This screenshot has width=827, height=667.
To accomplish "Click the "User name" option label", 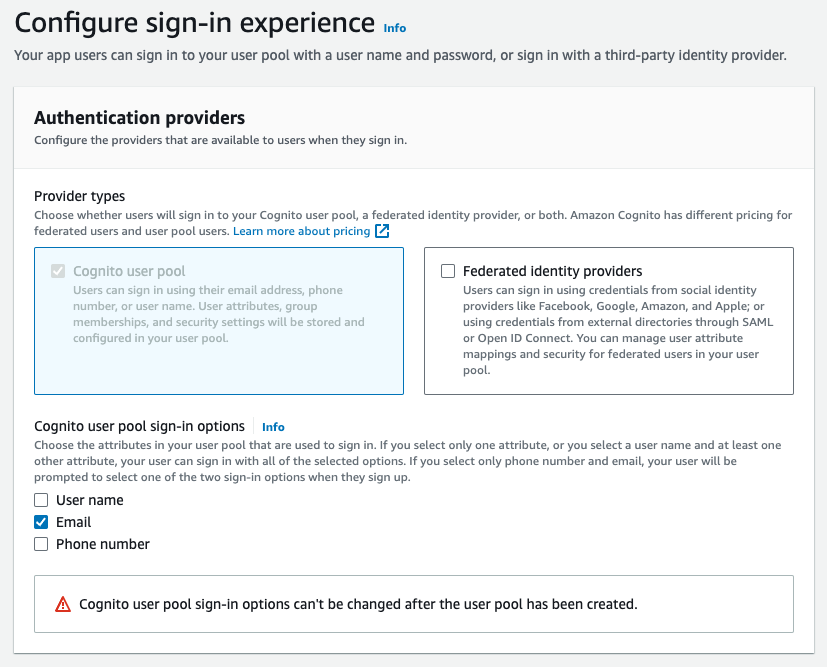I will click(x=90, y=500).
